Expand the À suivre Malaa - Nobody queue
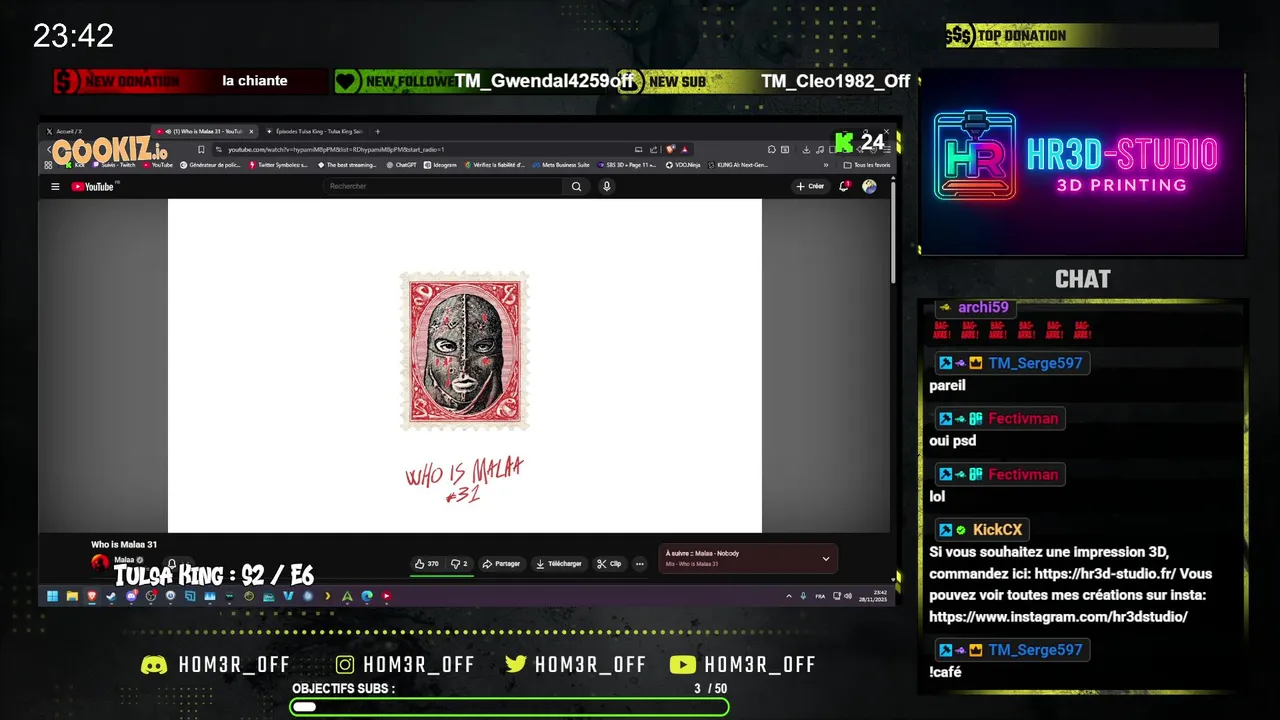Screen dimensions: 1280x720 826,559
